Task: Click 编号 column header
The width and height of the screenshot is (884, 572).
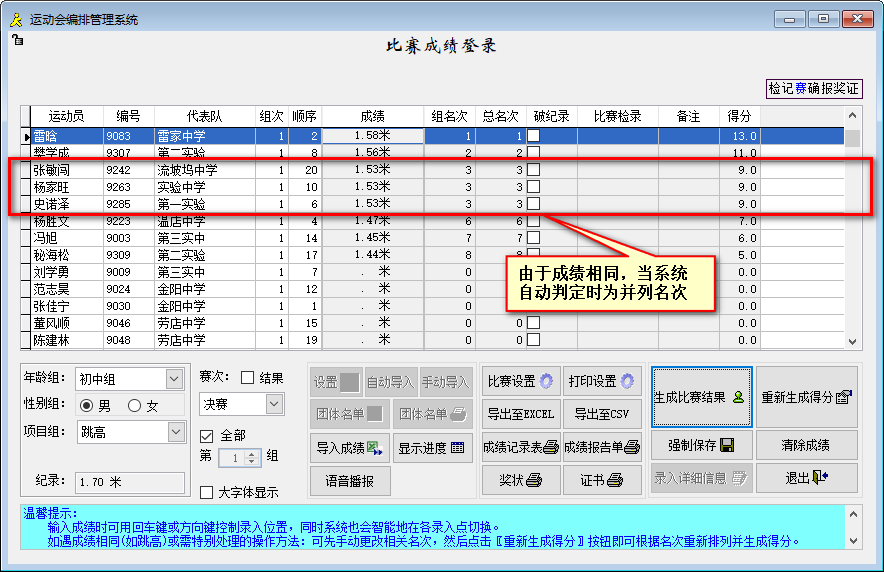Action: [x=129, y=117]
